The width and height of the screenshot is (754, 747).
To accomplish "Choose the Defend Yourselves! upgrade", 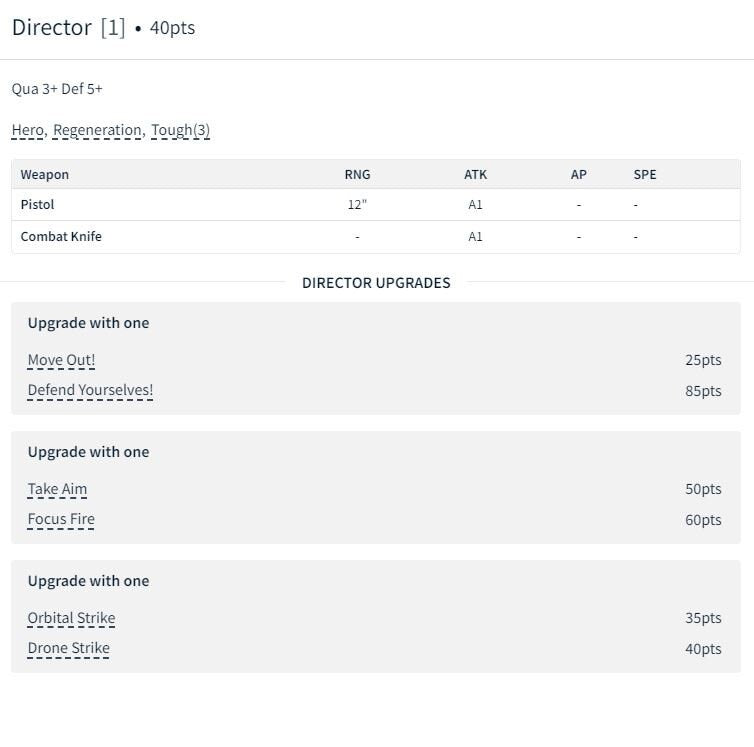I will click(x=90, y=390).
